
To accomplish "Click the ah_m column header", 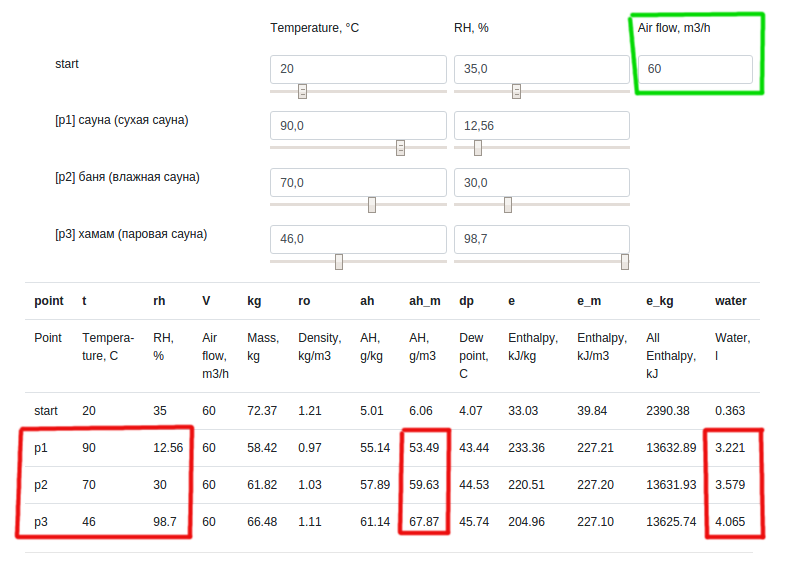I will click(424, 300).
